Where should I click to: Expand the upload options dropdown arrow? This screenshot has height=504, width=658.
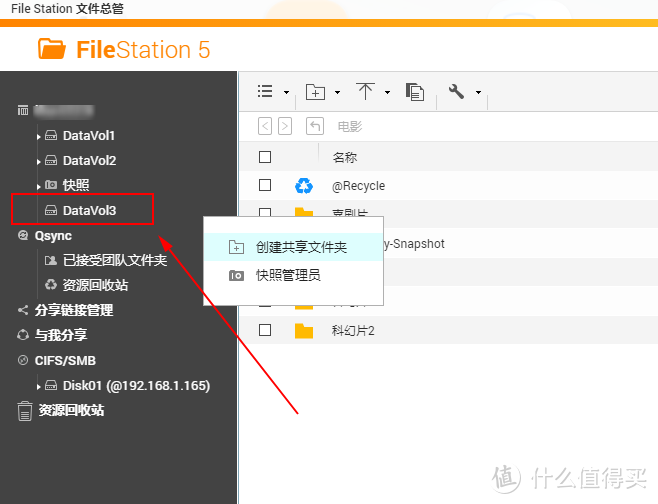tap(387, 92)
